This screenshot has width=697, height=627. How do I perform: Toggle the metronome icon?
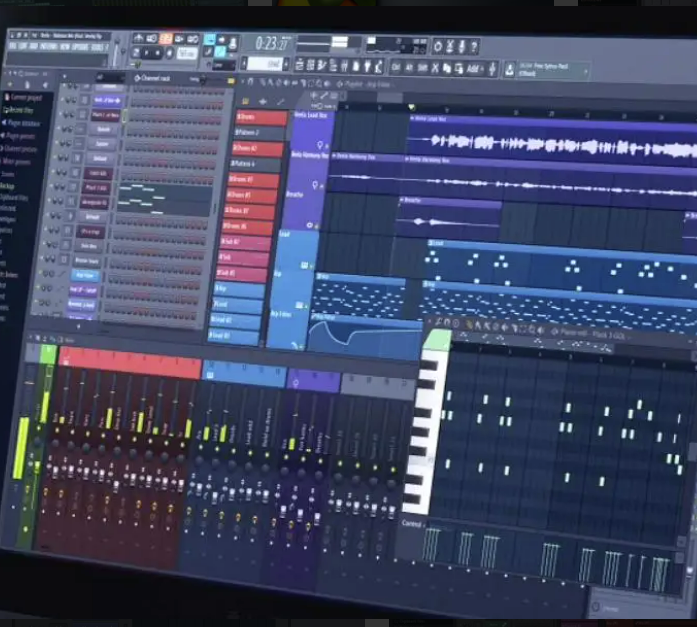coord(139,38)
